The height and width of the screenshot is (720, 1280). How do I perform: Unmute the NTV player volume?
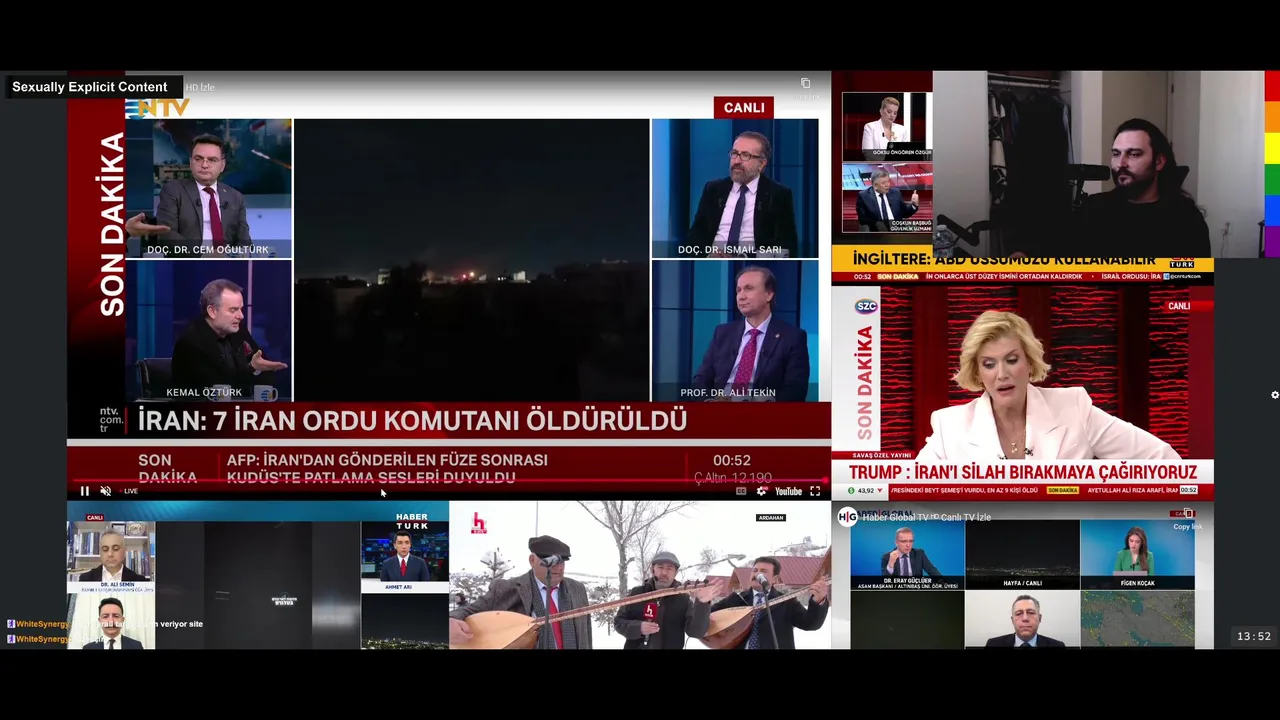106,491
